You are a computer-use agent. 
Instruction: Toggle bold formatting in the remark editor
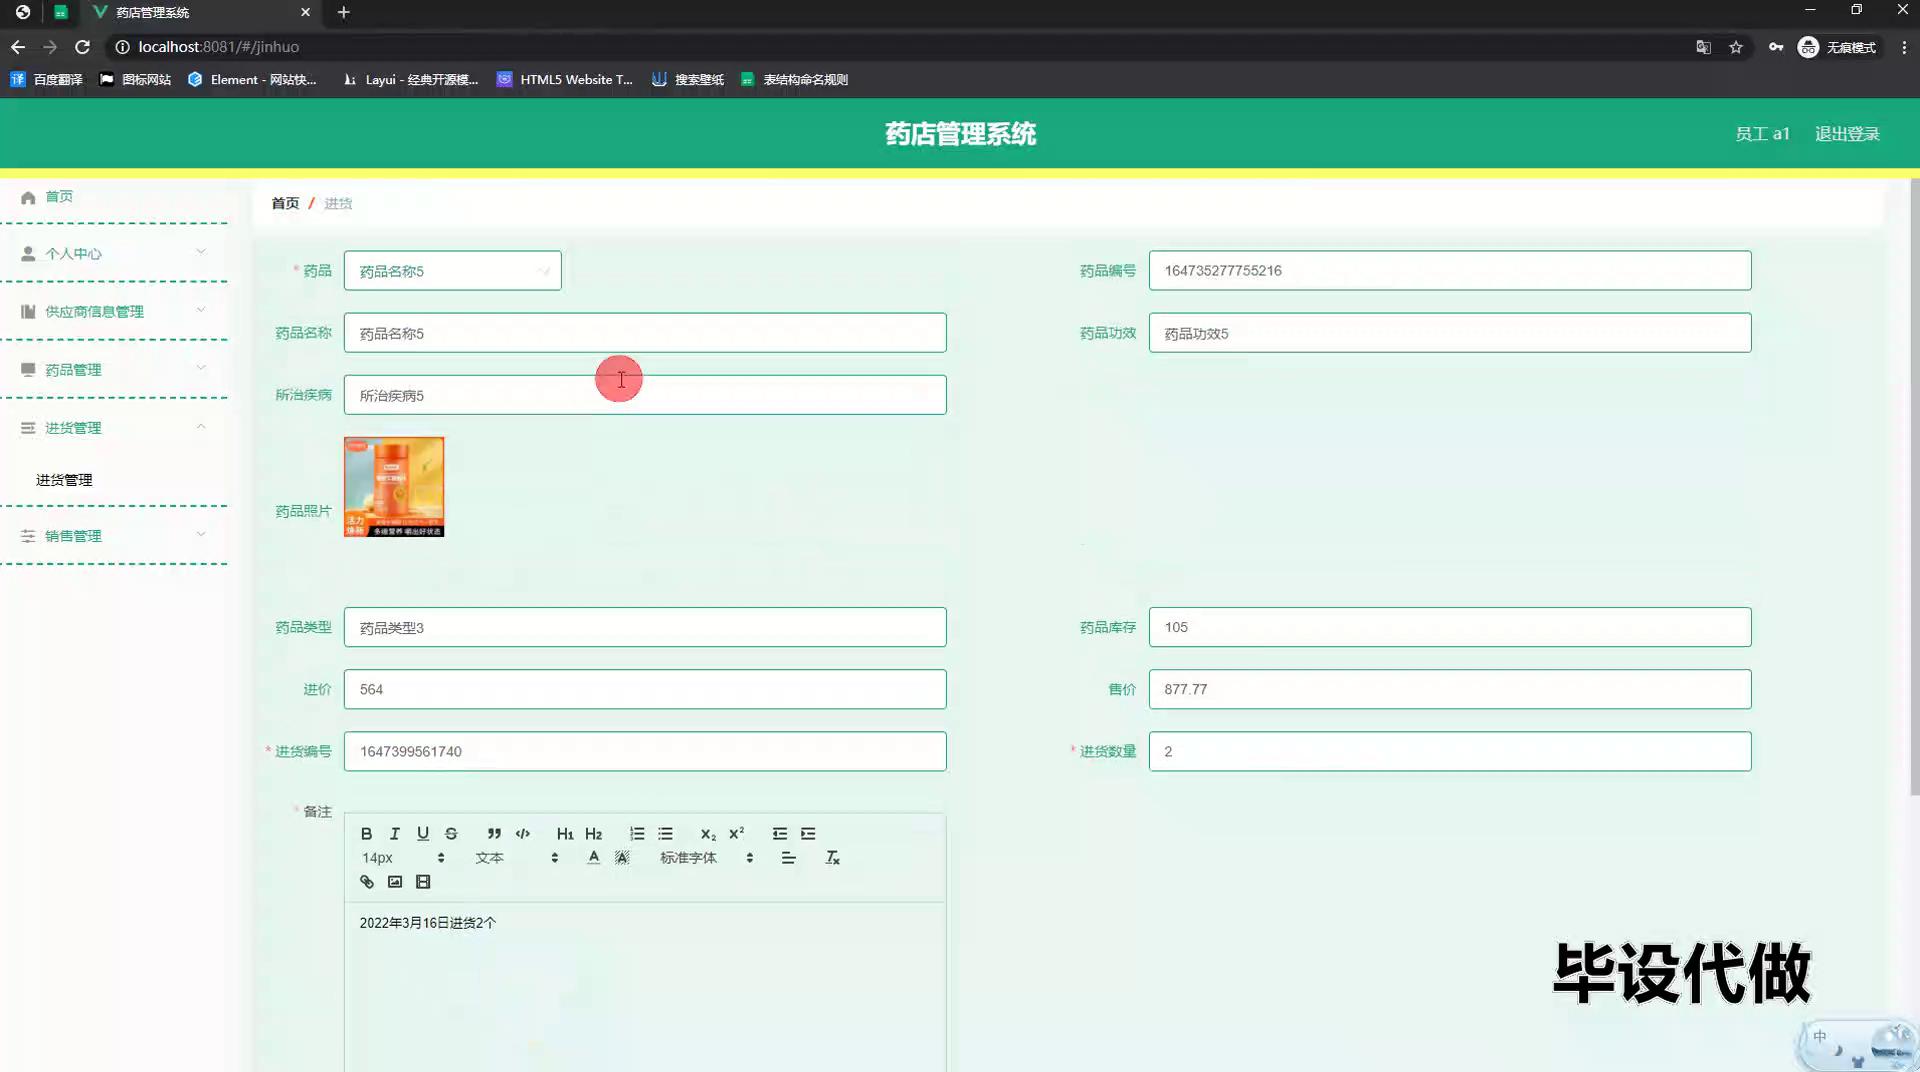point(366,833)
